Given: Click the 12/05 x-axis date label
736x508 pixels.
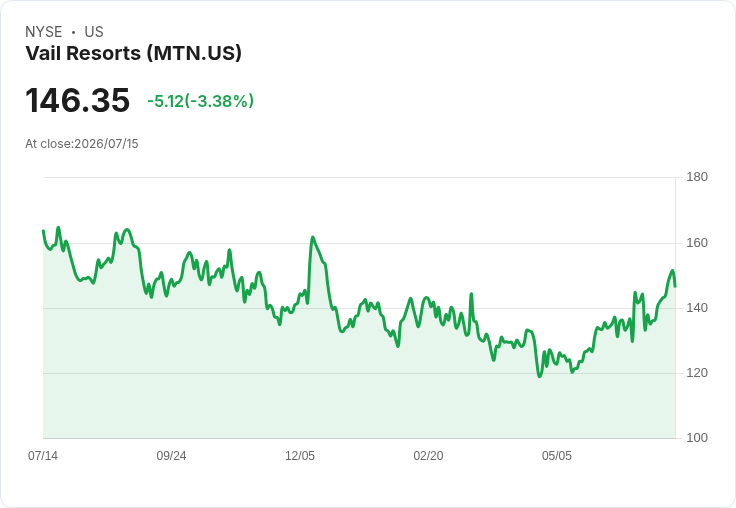Looking at the screenshot, I should 300,456.
